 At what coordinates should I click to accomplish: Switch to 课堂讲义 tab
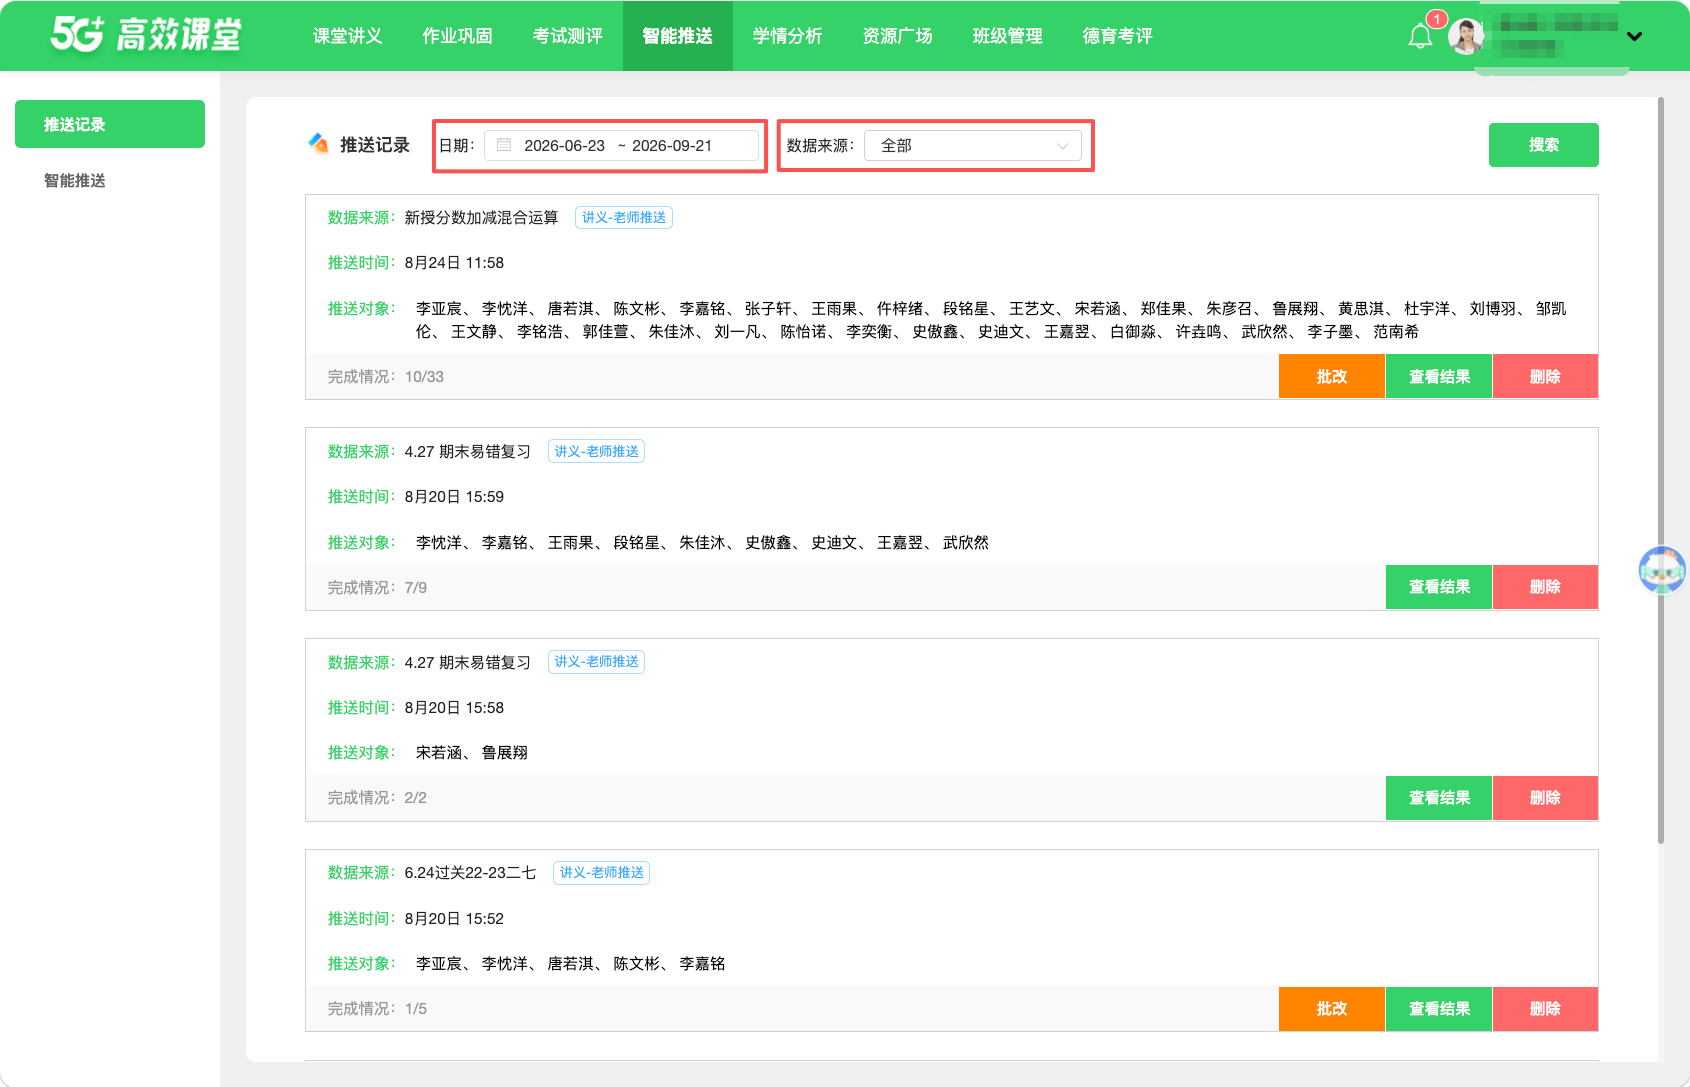click(x=347, y=36)
